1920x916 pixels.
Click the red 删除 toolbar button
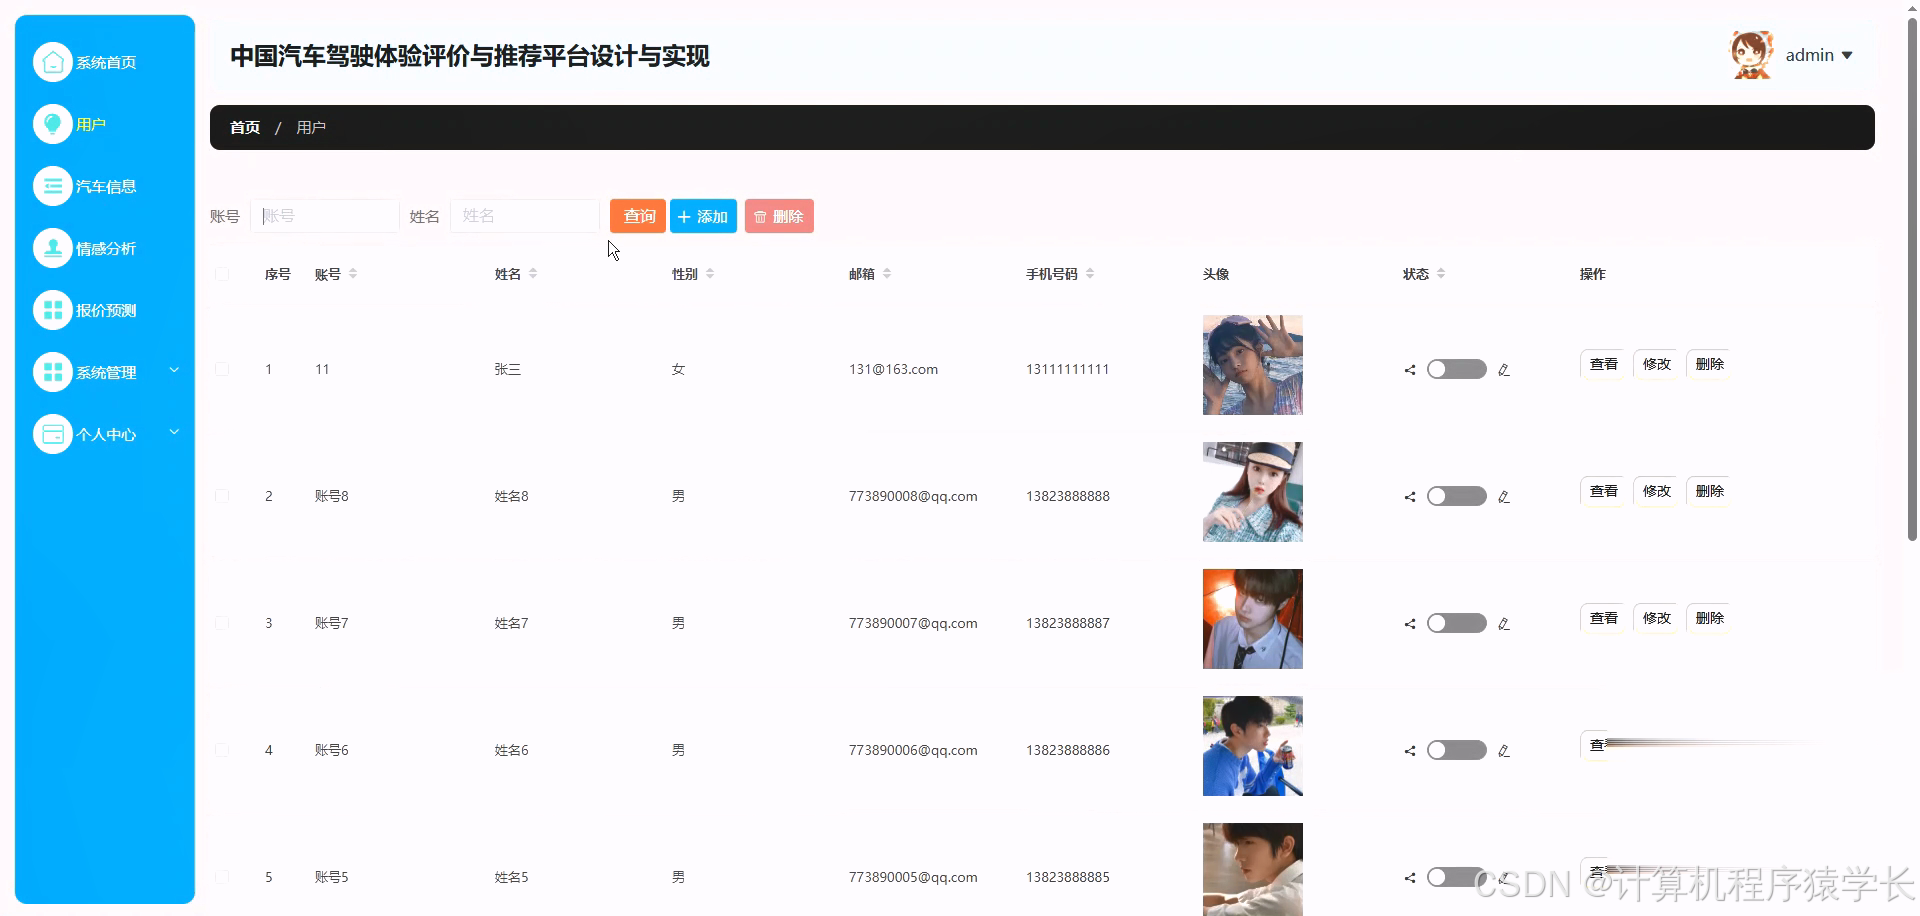tap(779, 216)
